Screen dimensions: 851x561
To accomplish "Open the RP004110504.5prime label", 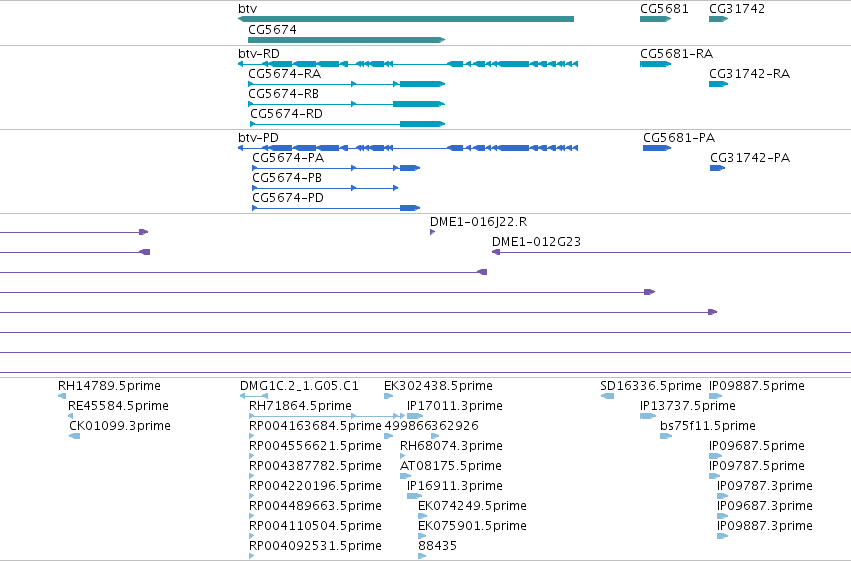I will (315, 526).
